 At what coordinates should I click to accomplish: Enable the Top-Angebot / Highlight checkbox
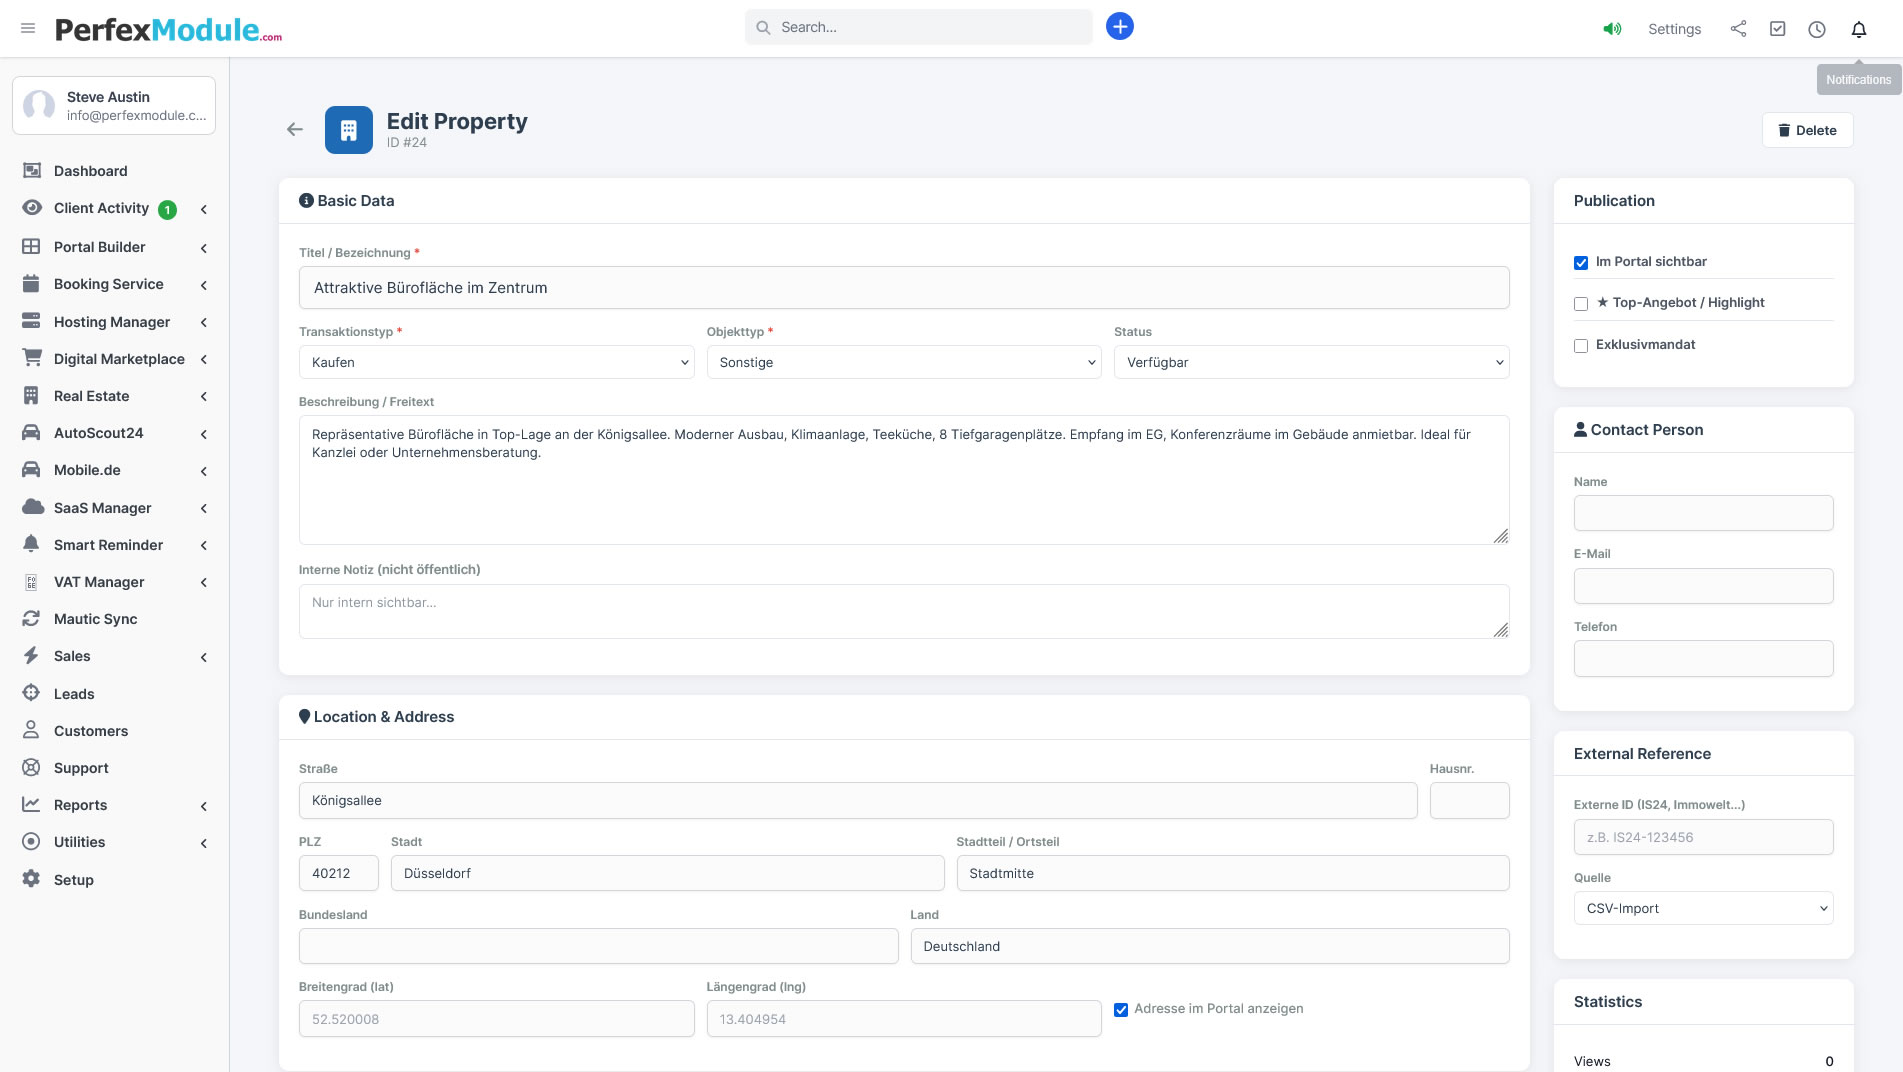tap(1581, 304)
